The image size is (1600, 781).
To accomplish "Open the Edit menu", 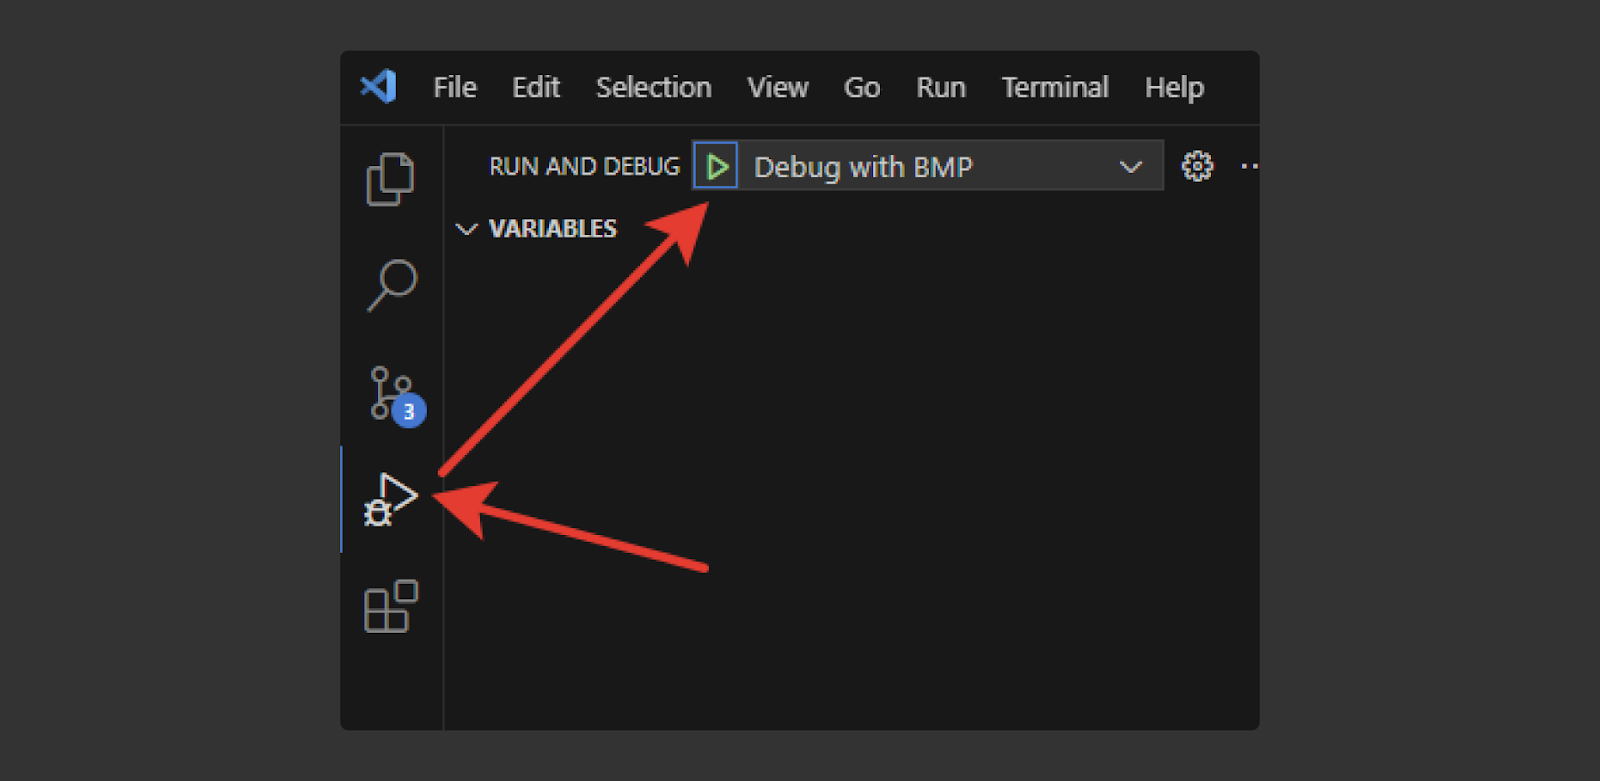I will [x=536, y=88].
